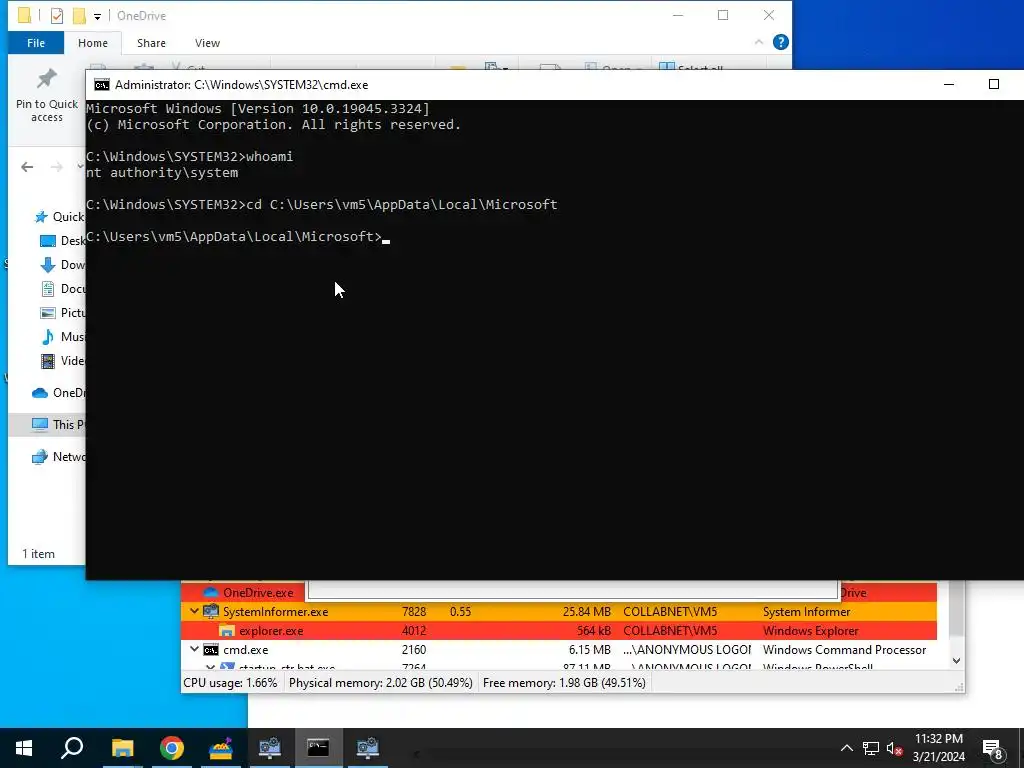The width and height of the screenshot is (1024, 768).
Task: Click Physical memory status bar entry
Action: click(x=381, y=682)
